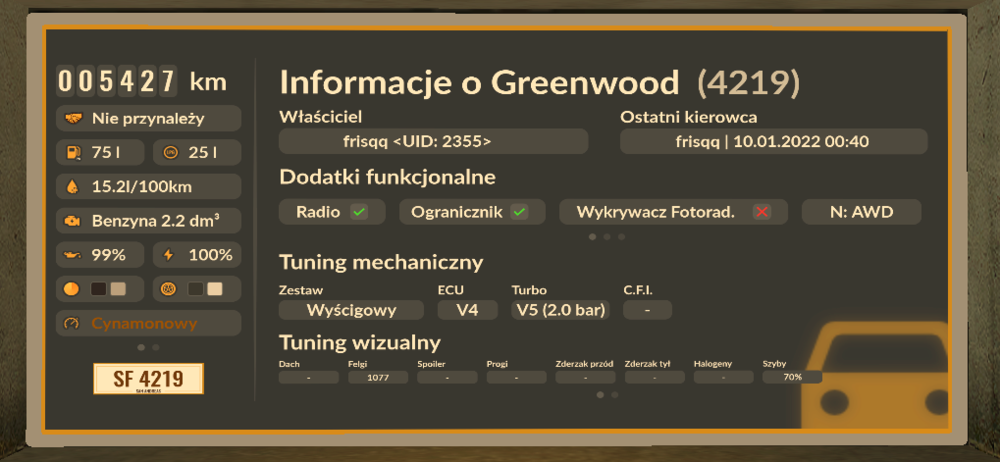Click the last driver field frisqq 10.01.2022
The height and width of the screenshot is (462, 1000).
coord(774,141)
